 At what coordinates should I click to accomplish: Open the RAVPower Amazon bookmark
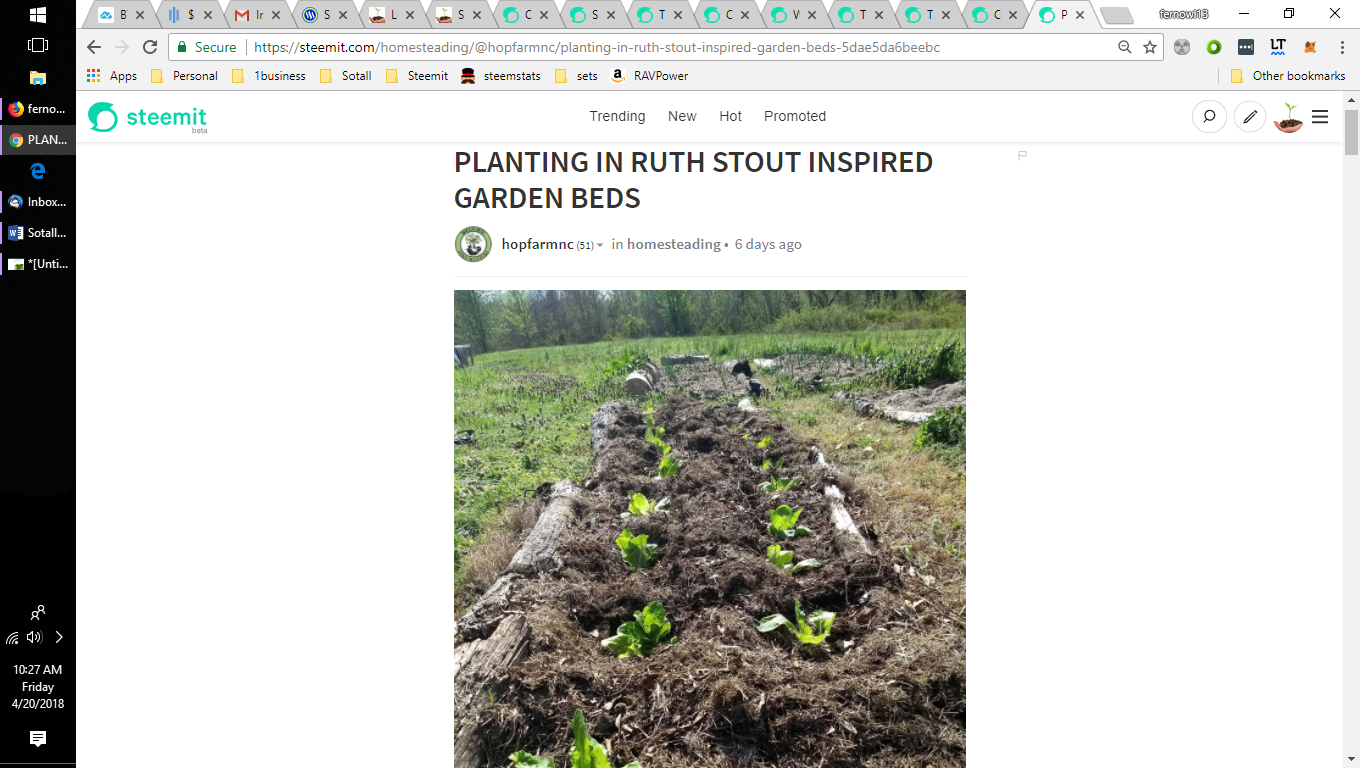tap(649, 76)
